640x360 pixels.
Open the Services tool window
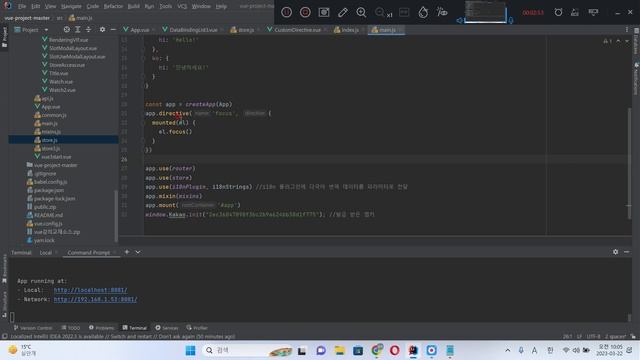click(x=167, y=328)
